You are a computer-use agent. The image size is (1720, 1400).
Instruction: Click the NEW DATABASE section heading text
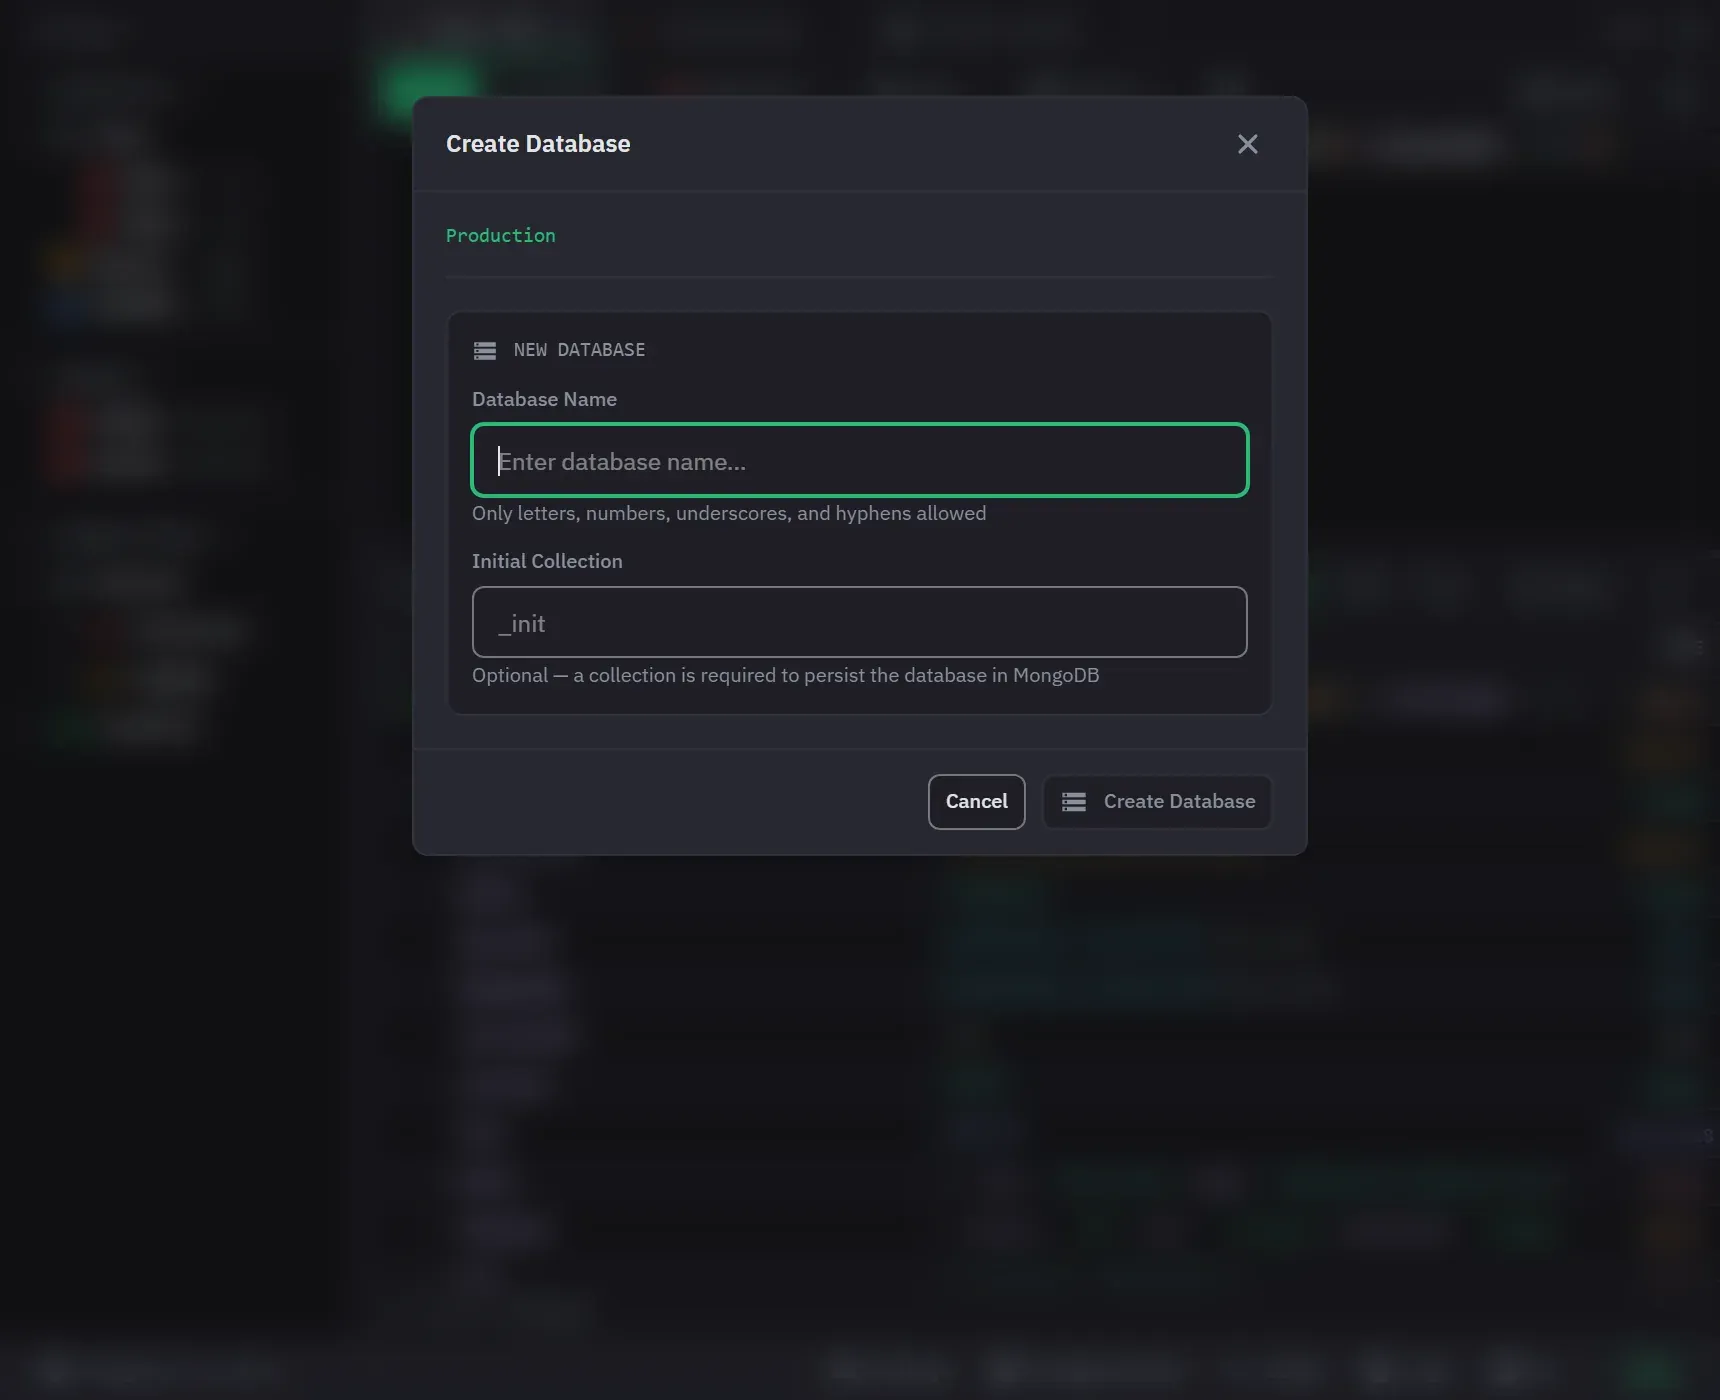pos(579,350)
